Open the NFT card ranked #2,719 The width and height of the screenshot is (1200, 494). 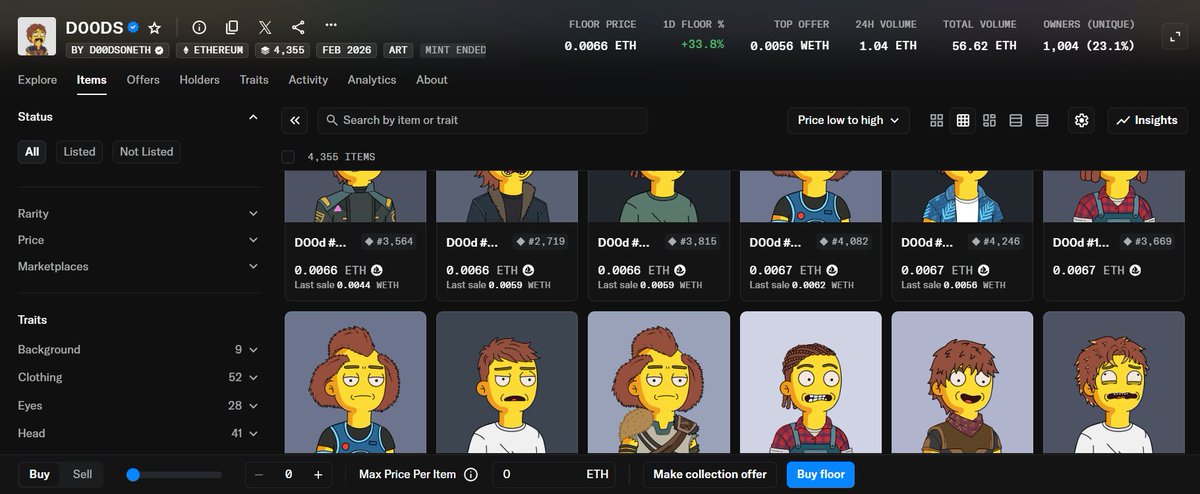coord(507,235)
